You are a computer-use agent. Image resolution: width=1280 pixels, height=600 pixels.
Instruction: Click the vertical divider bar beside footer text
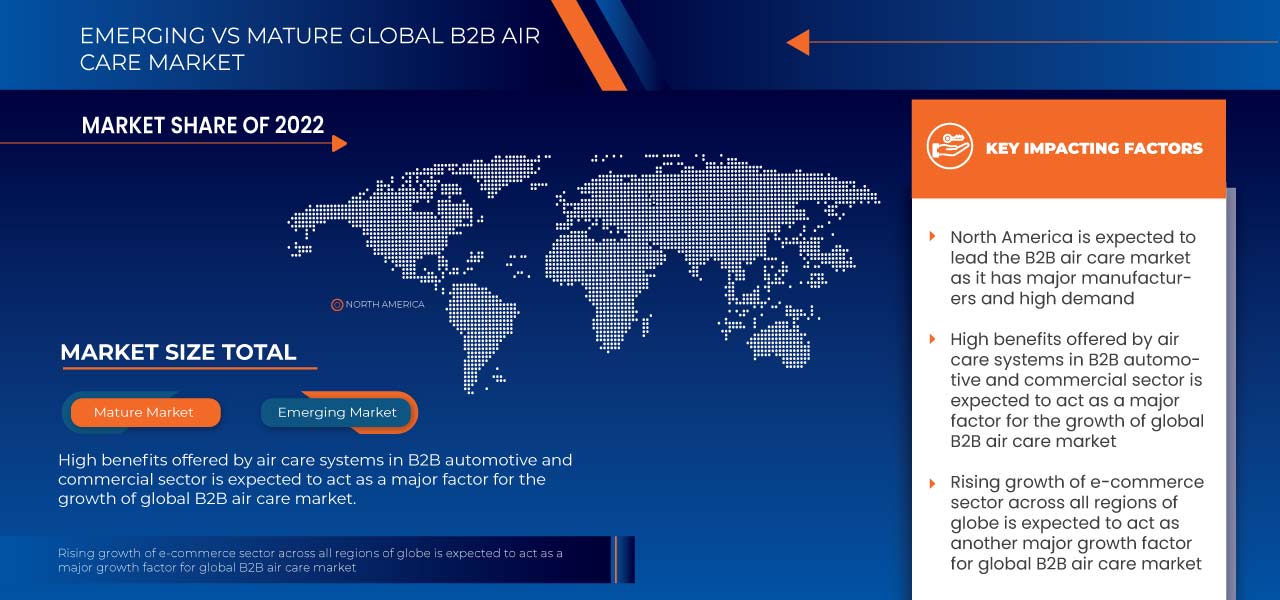coord(616,559)
